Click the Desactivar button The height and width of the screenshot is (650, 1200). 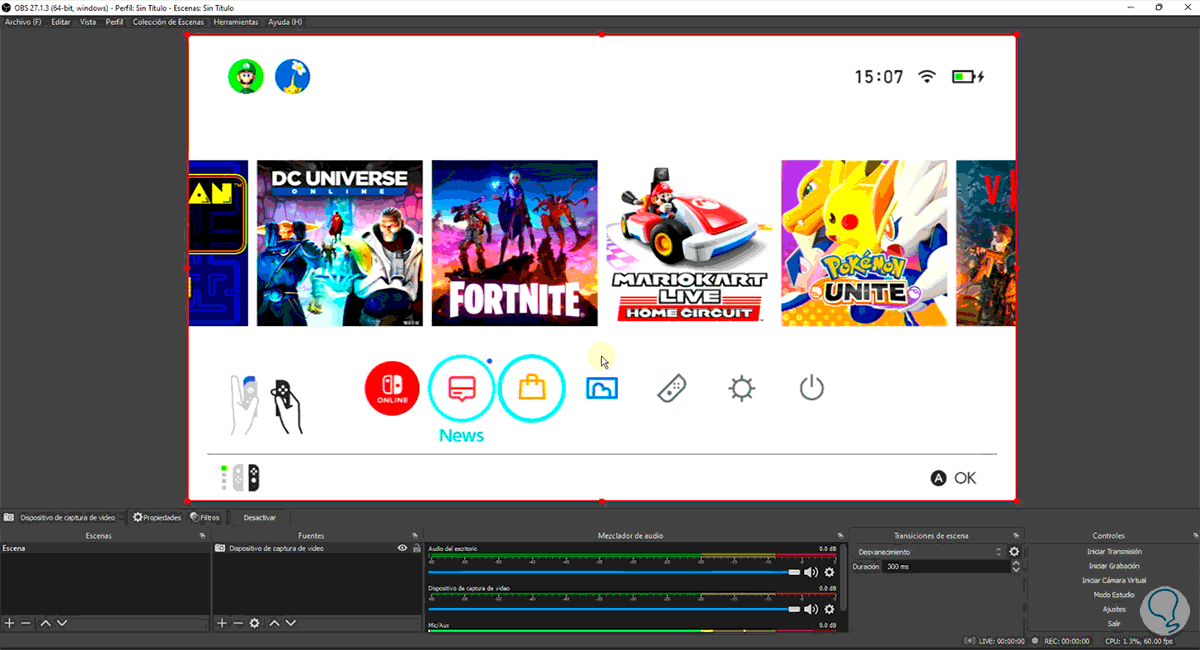260,518
